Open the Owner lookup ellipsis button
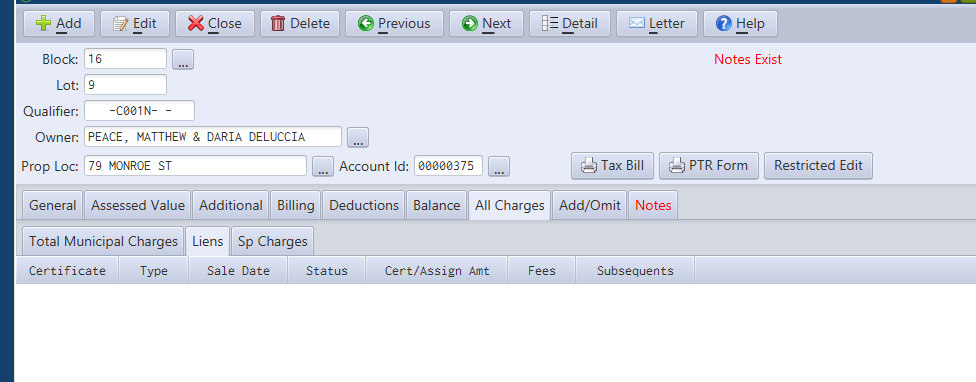The width and height of the screenshot is (976, 382). tap(358, 137)
